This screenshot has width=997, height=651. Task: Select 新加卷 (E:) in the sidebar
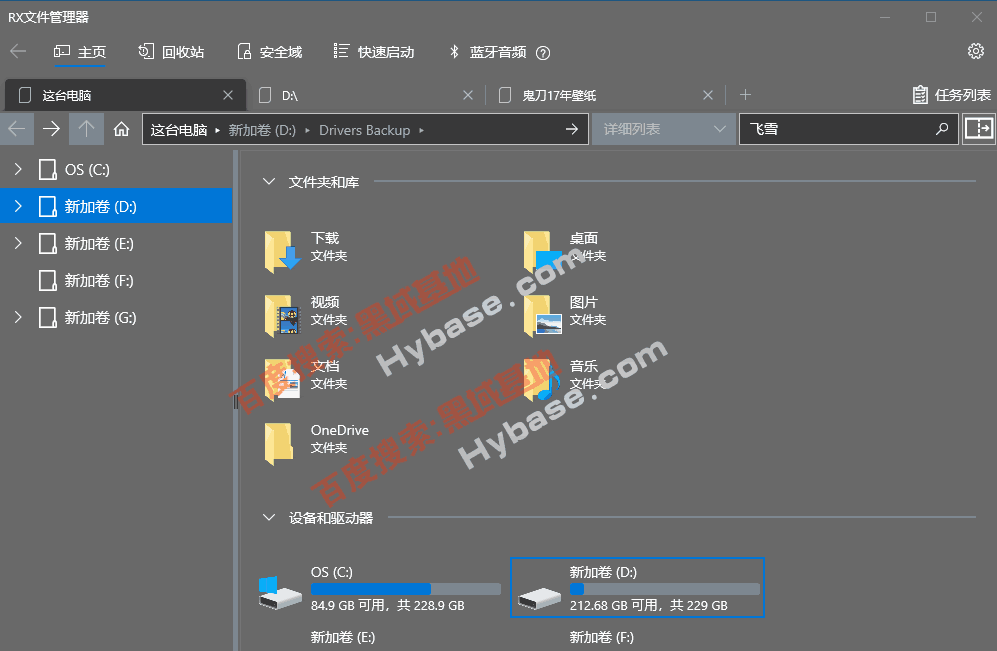coord(116,243)
